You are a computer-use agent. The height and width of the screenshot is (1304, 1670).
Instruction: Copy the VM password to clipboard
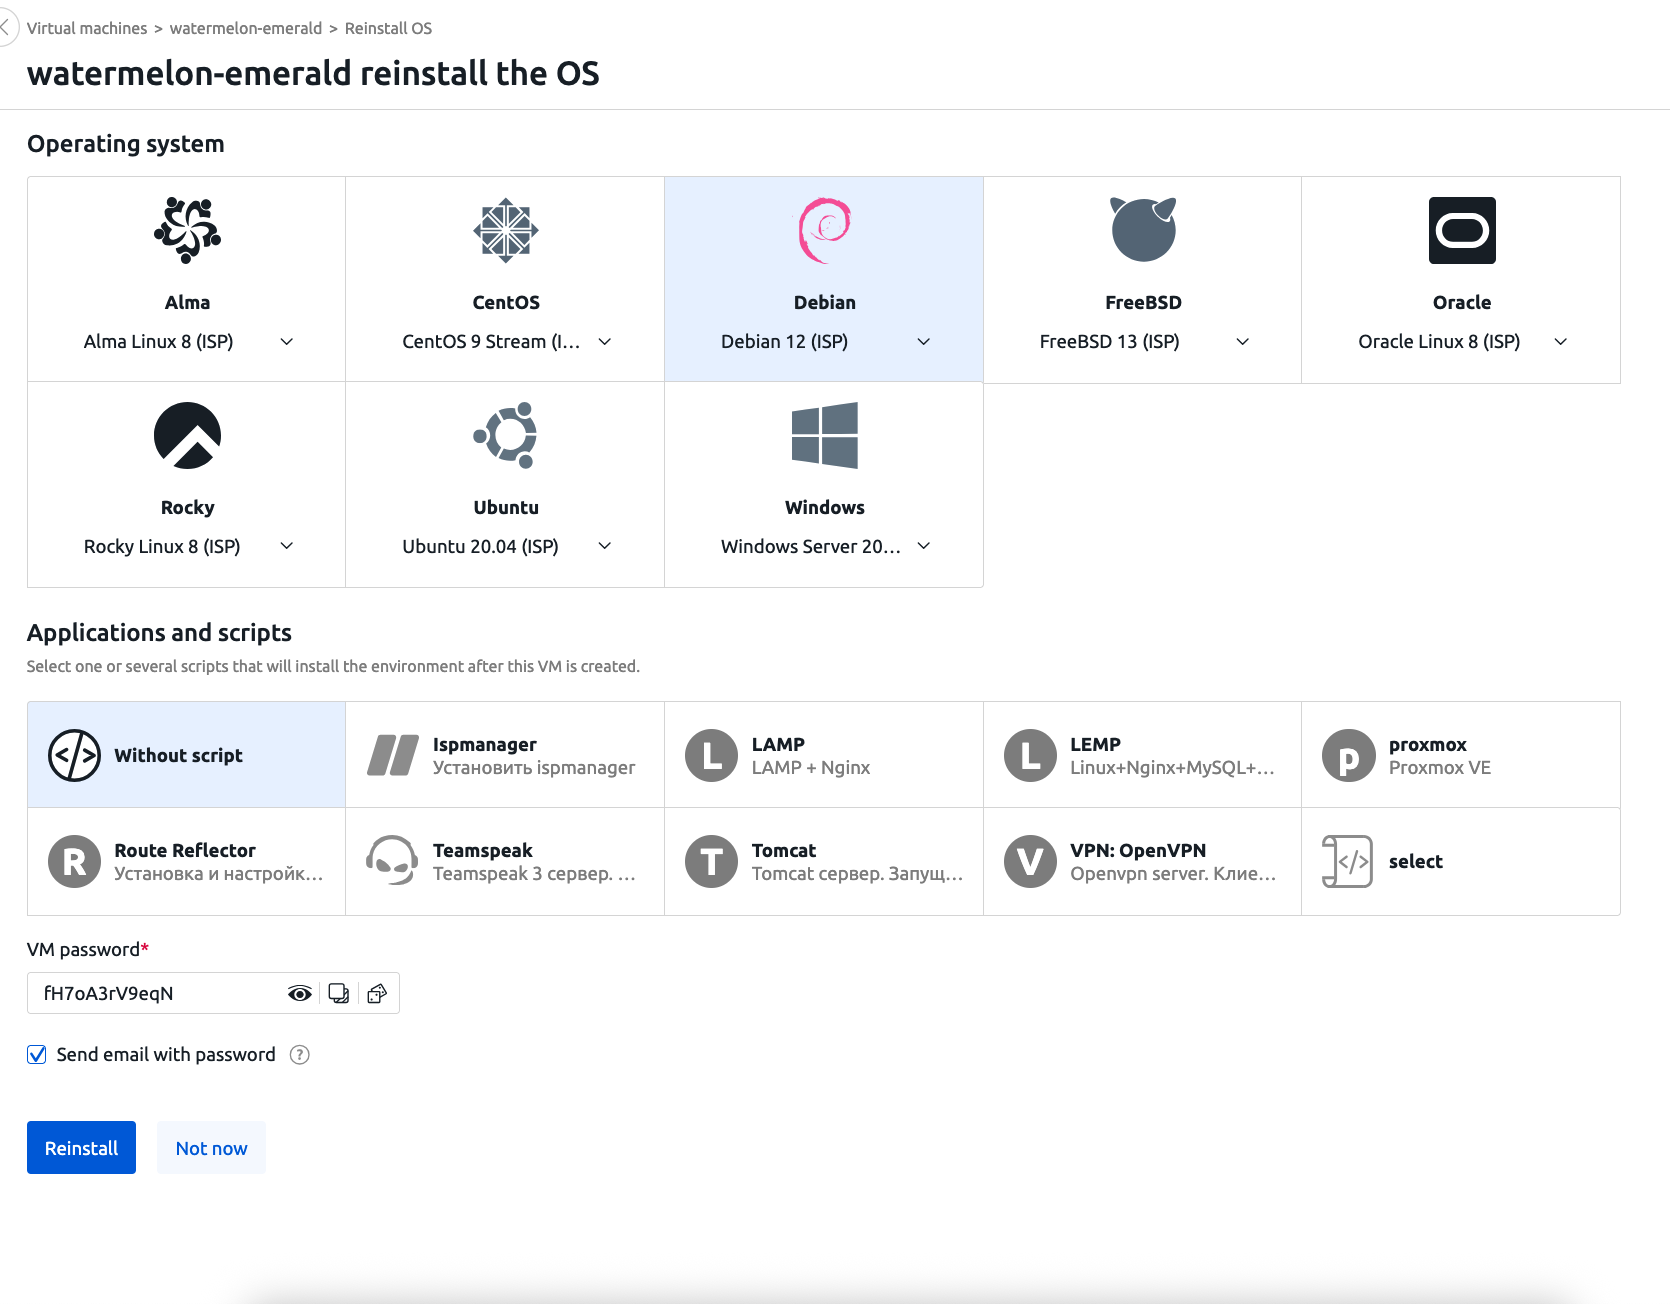coord(339,993)
